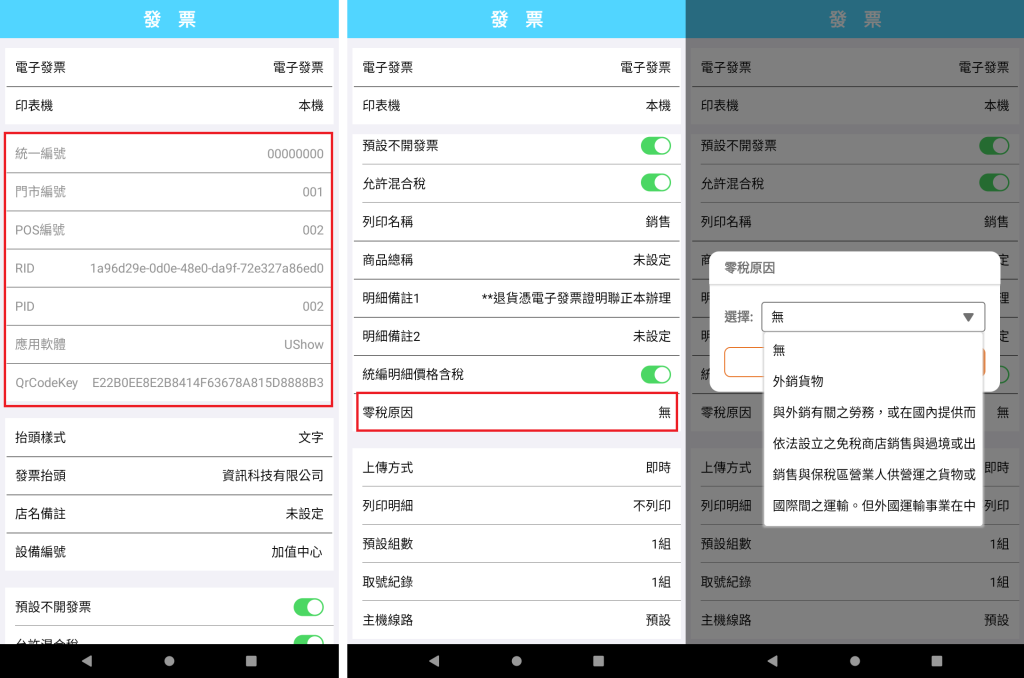Open 商品總稱 row on middle screen
Image resolution: width=1024 pixels, height=678 pixels.
click(517, 260)
